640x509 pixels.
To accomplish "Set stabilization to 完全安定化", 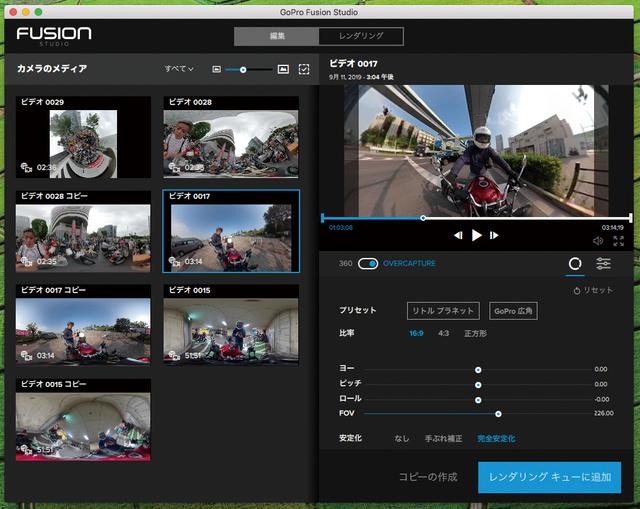I will (x=496, y=438).
